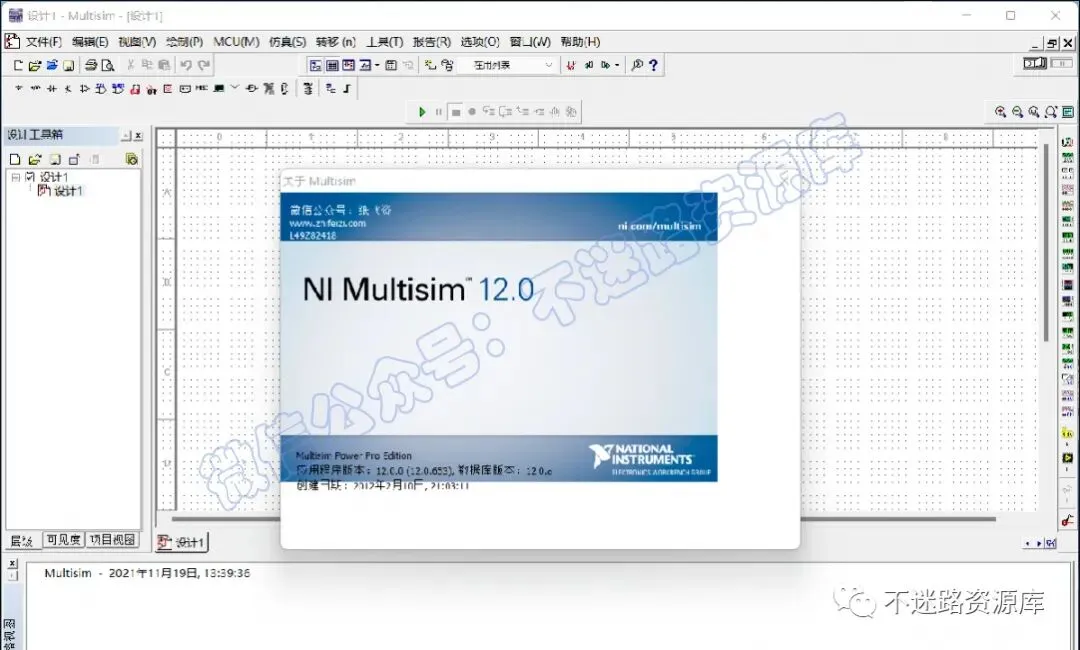Zoom in on the schematic sheet

pyautogui.click(x=1001, y=112)
